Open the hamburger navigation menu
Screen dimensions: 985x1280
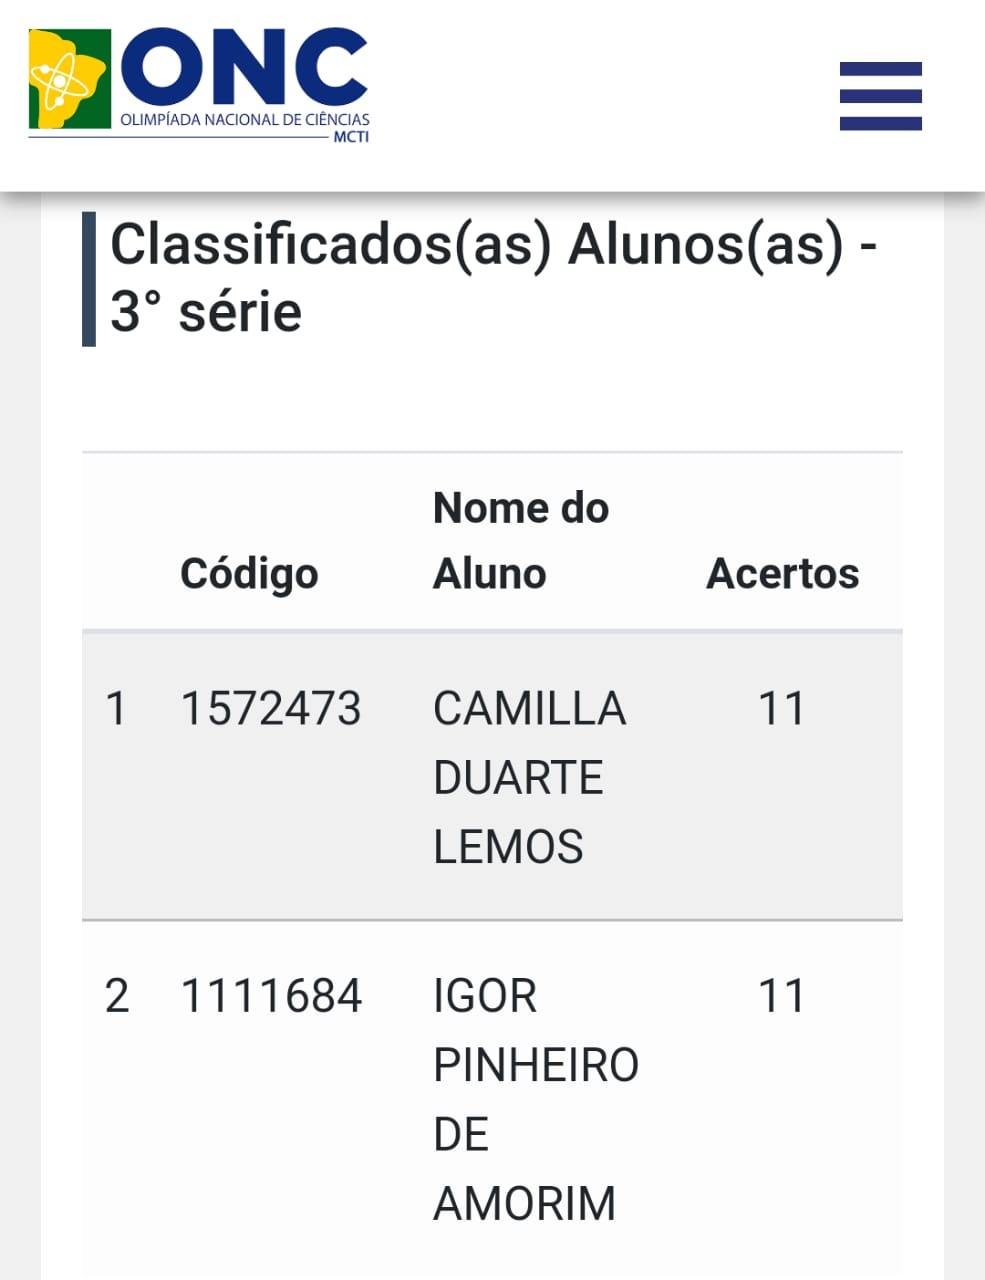coord(880,96)
